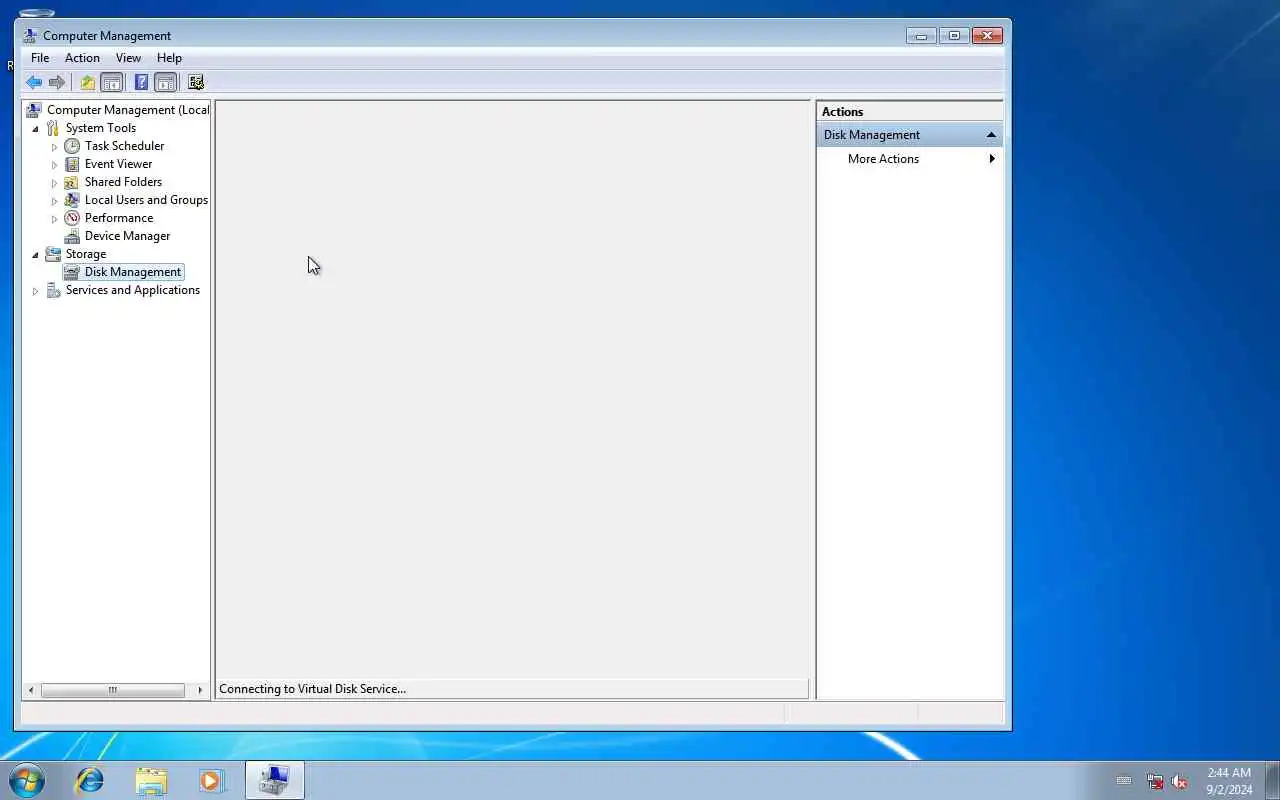
Task: Select the Local Users and Groups icon
Action: point(72,200)
